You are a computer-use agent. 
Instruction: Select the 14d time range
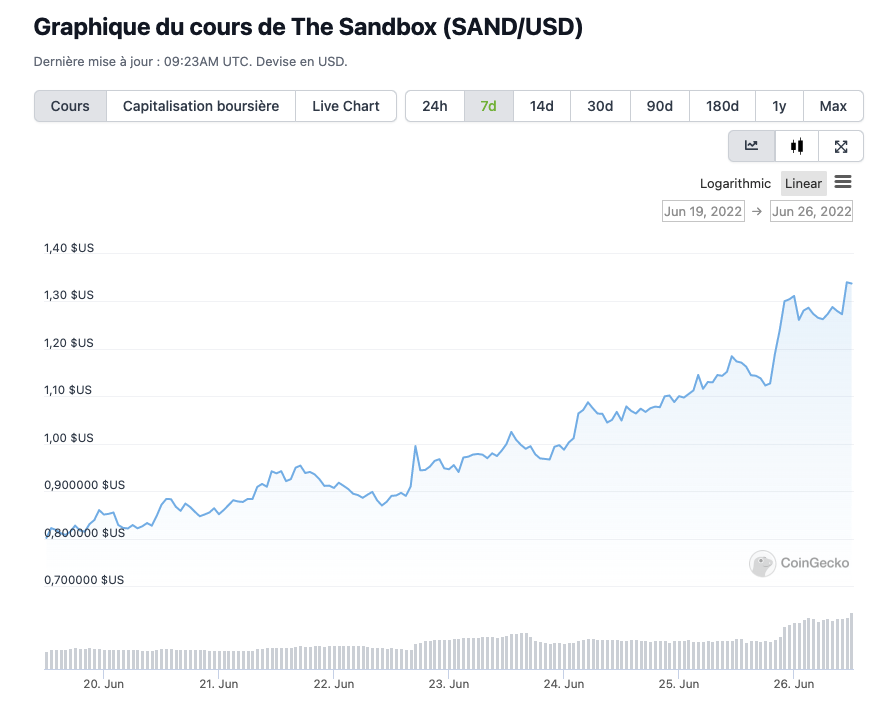pyautogui.click(x=542, y=106)
